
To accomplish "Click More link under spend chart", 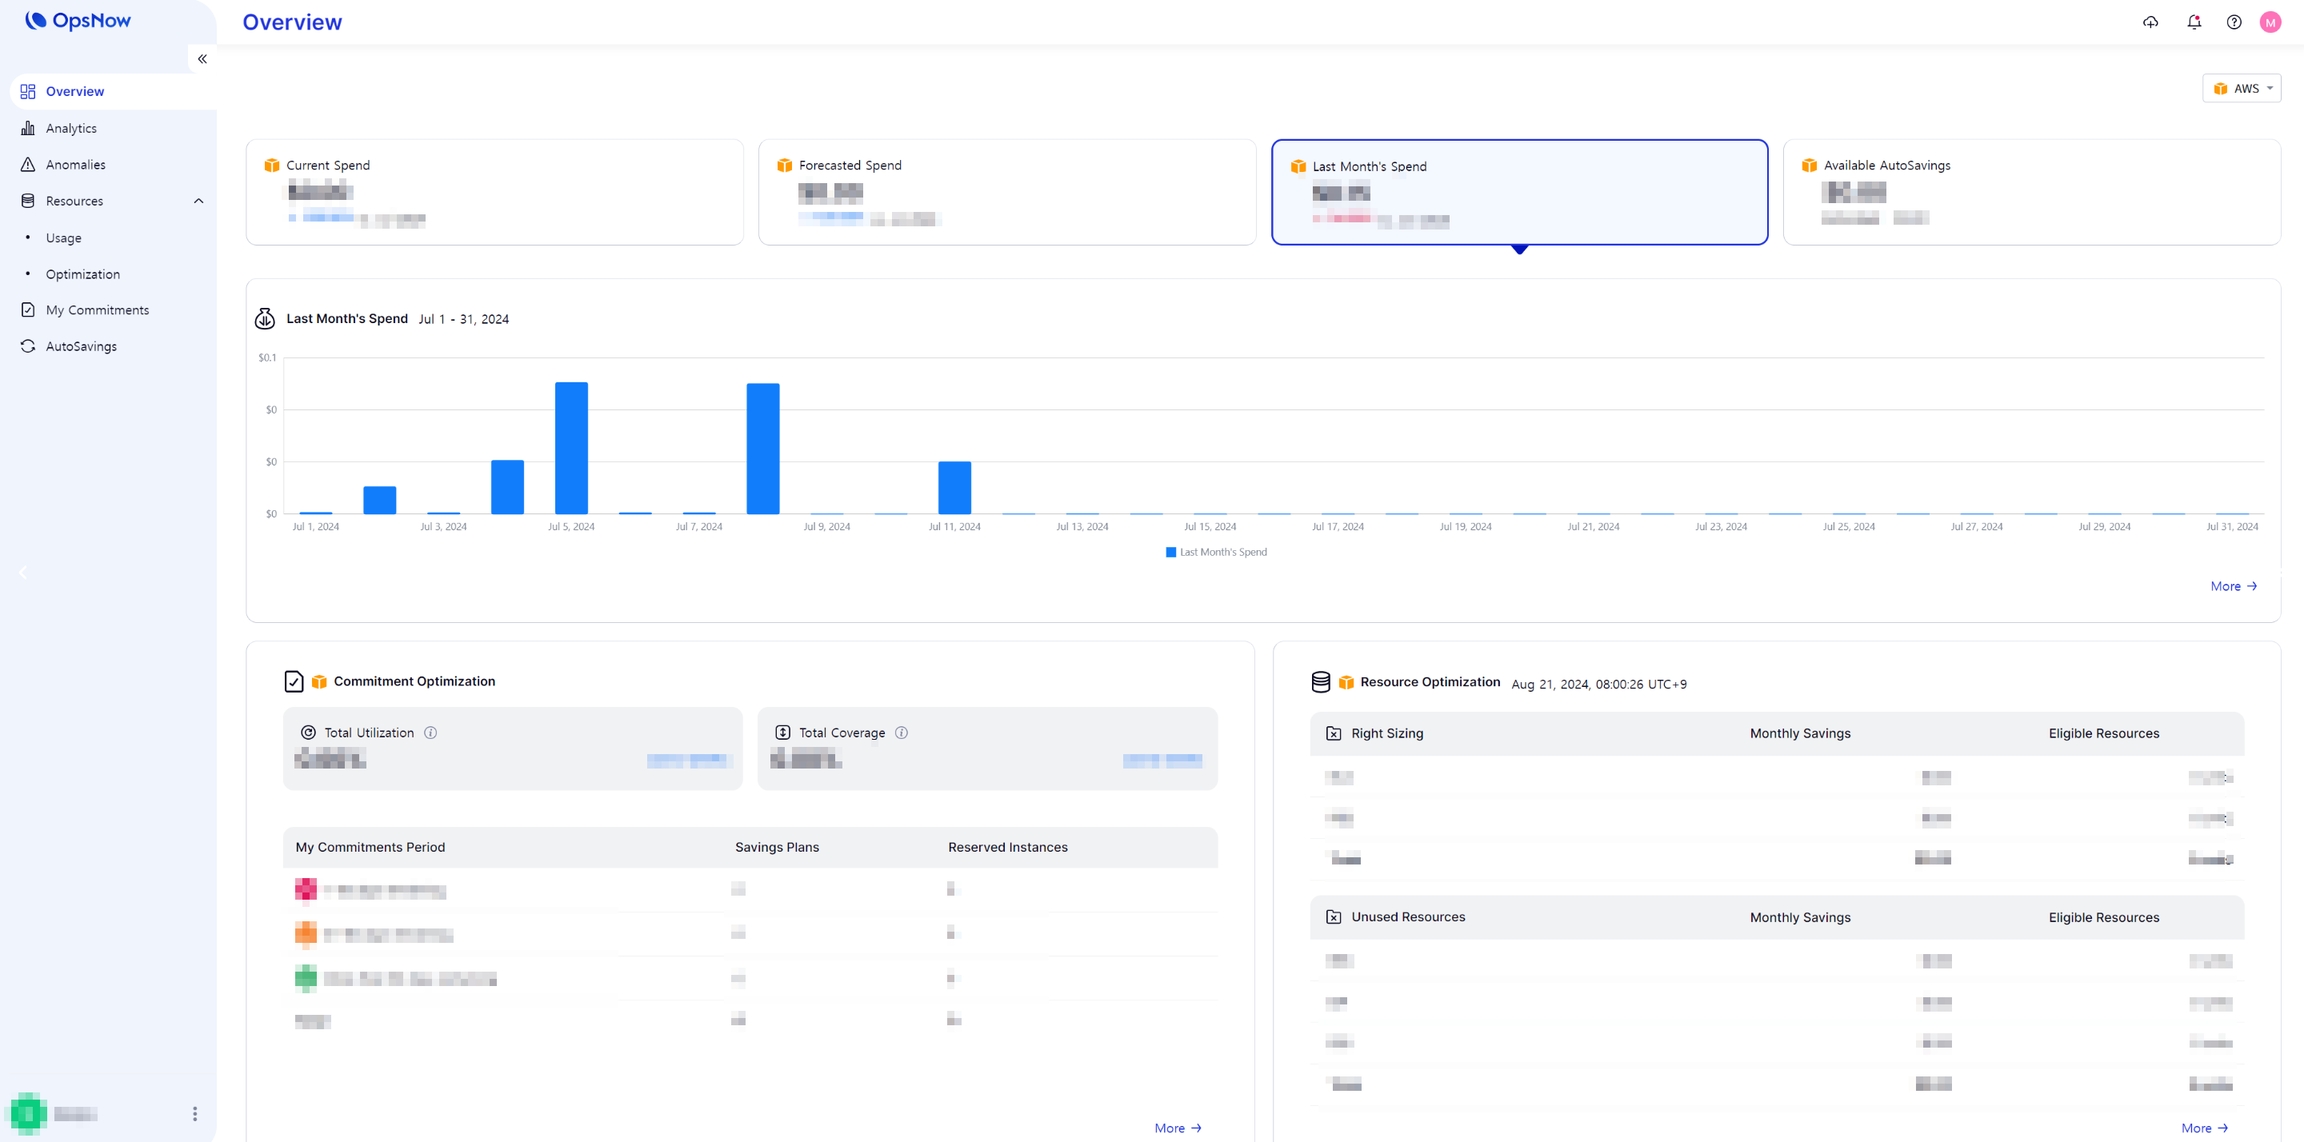I will pos(2233,586).
